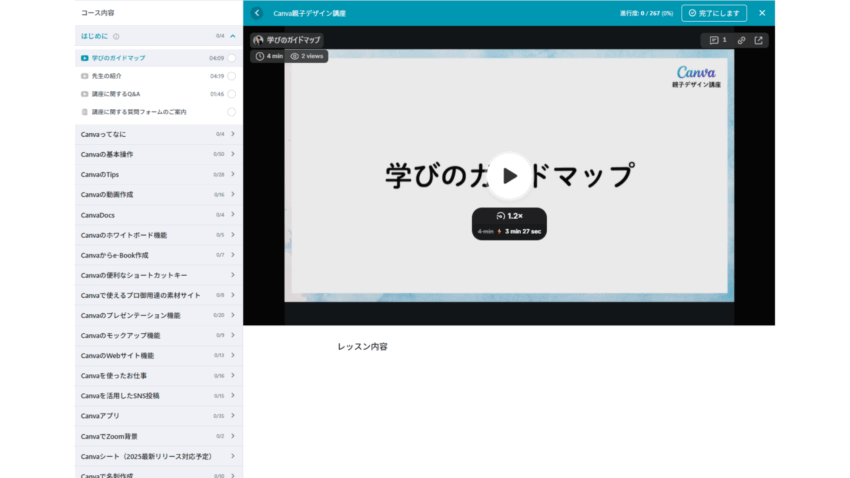This screenshot has height=478, width=850.
Task: Expand the Canvaの基本操作 section
Action: pos(158,154)
